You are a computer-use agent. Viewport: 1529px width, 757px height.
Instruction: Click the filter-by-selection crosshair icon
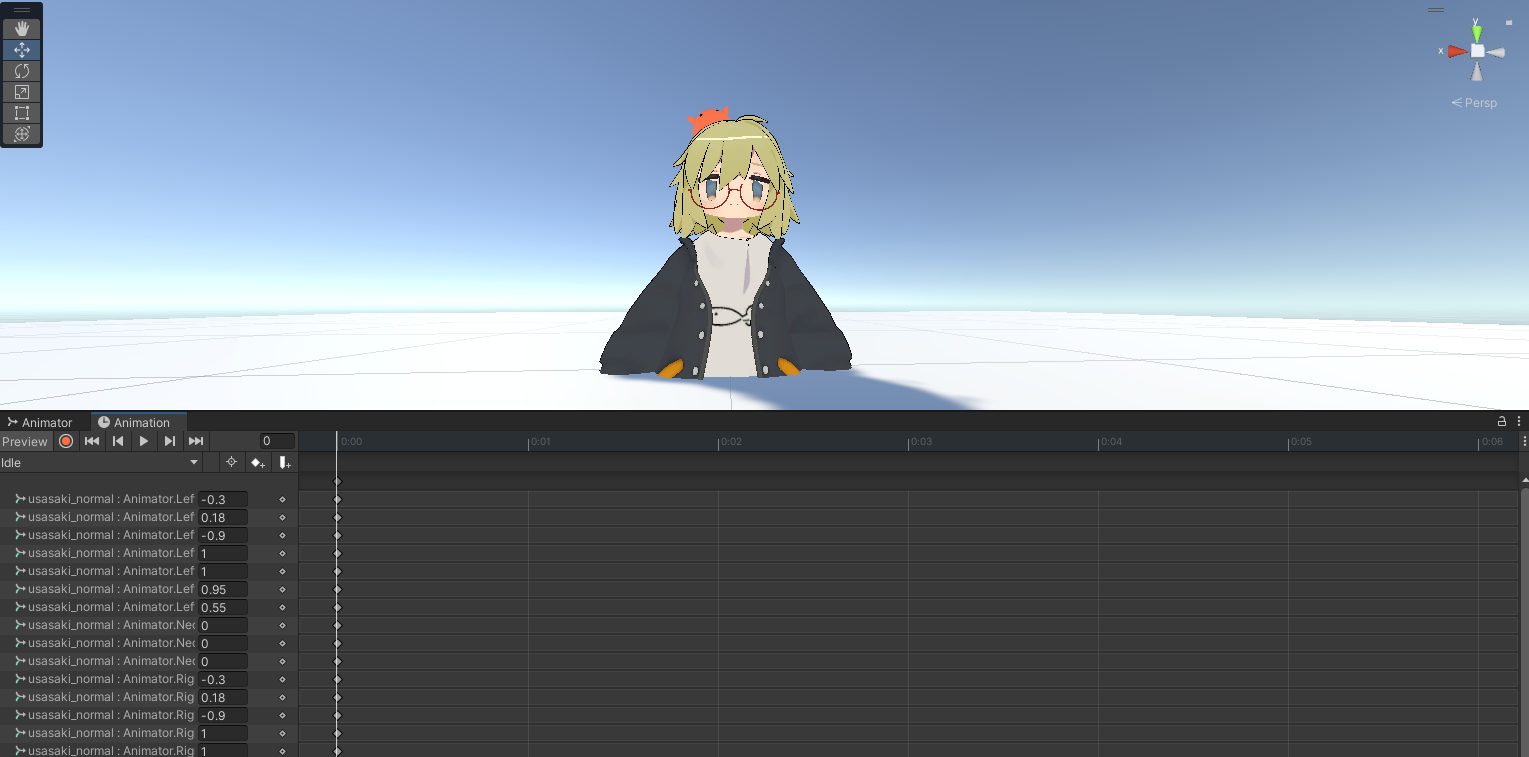pyautogui.click(x=231, y=461)
